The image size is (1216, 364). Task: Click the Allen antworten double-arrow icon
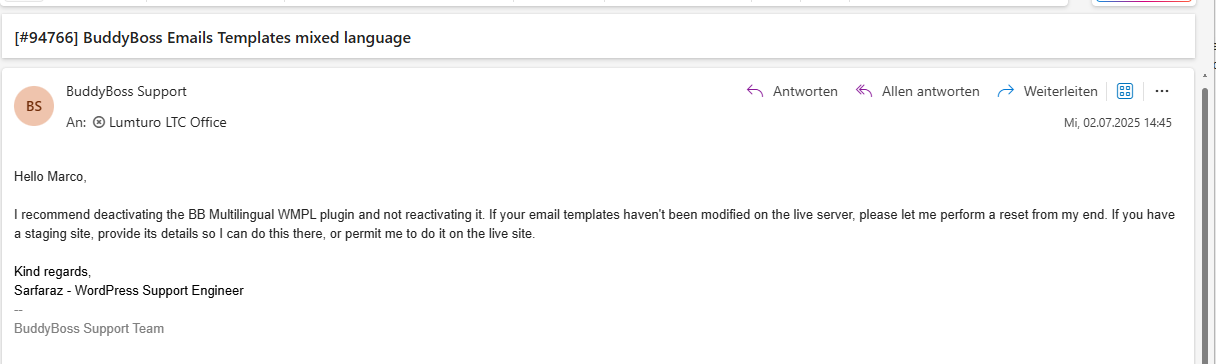865,91
